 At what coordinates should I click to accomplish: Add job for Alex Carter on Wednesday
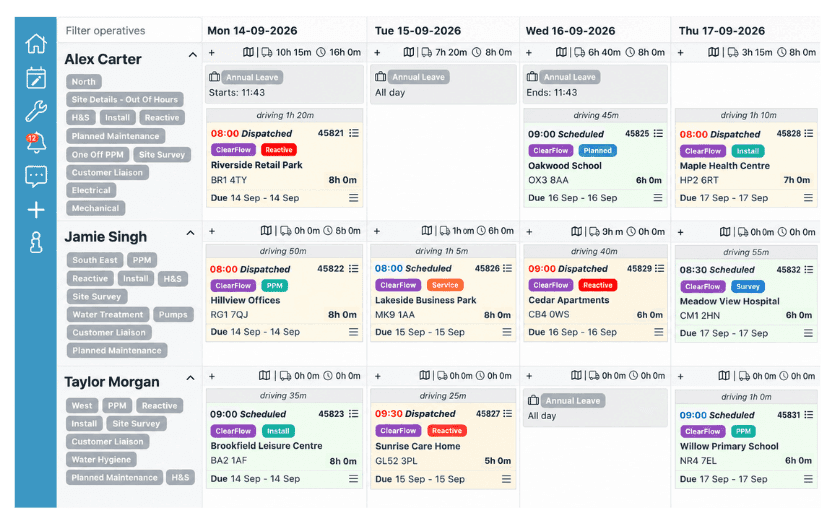tap(529, 52)
